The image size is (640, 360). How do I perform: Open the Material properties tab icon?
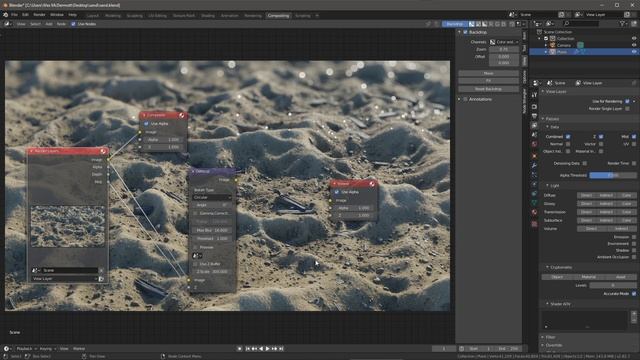534,212
